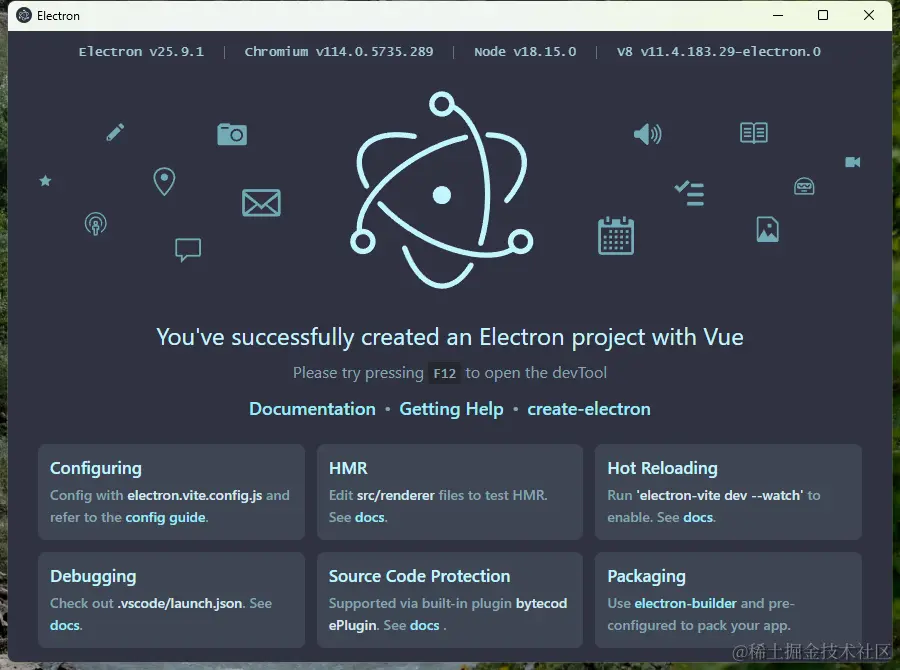Click the envelope mail icon
This screenshot has width=900, height=670.
pos(261,203)
